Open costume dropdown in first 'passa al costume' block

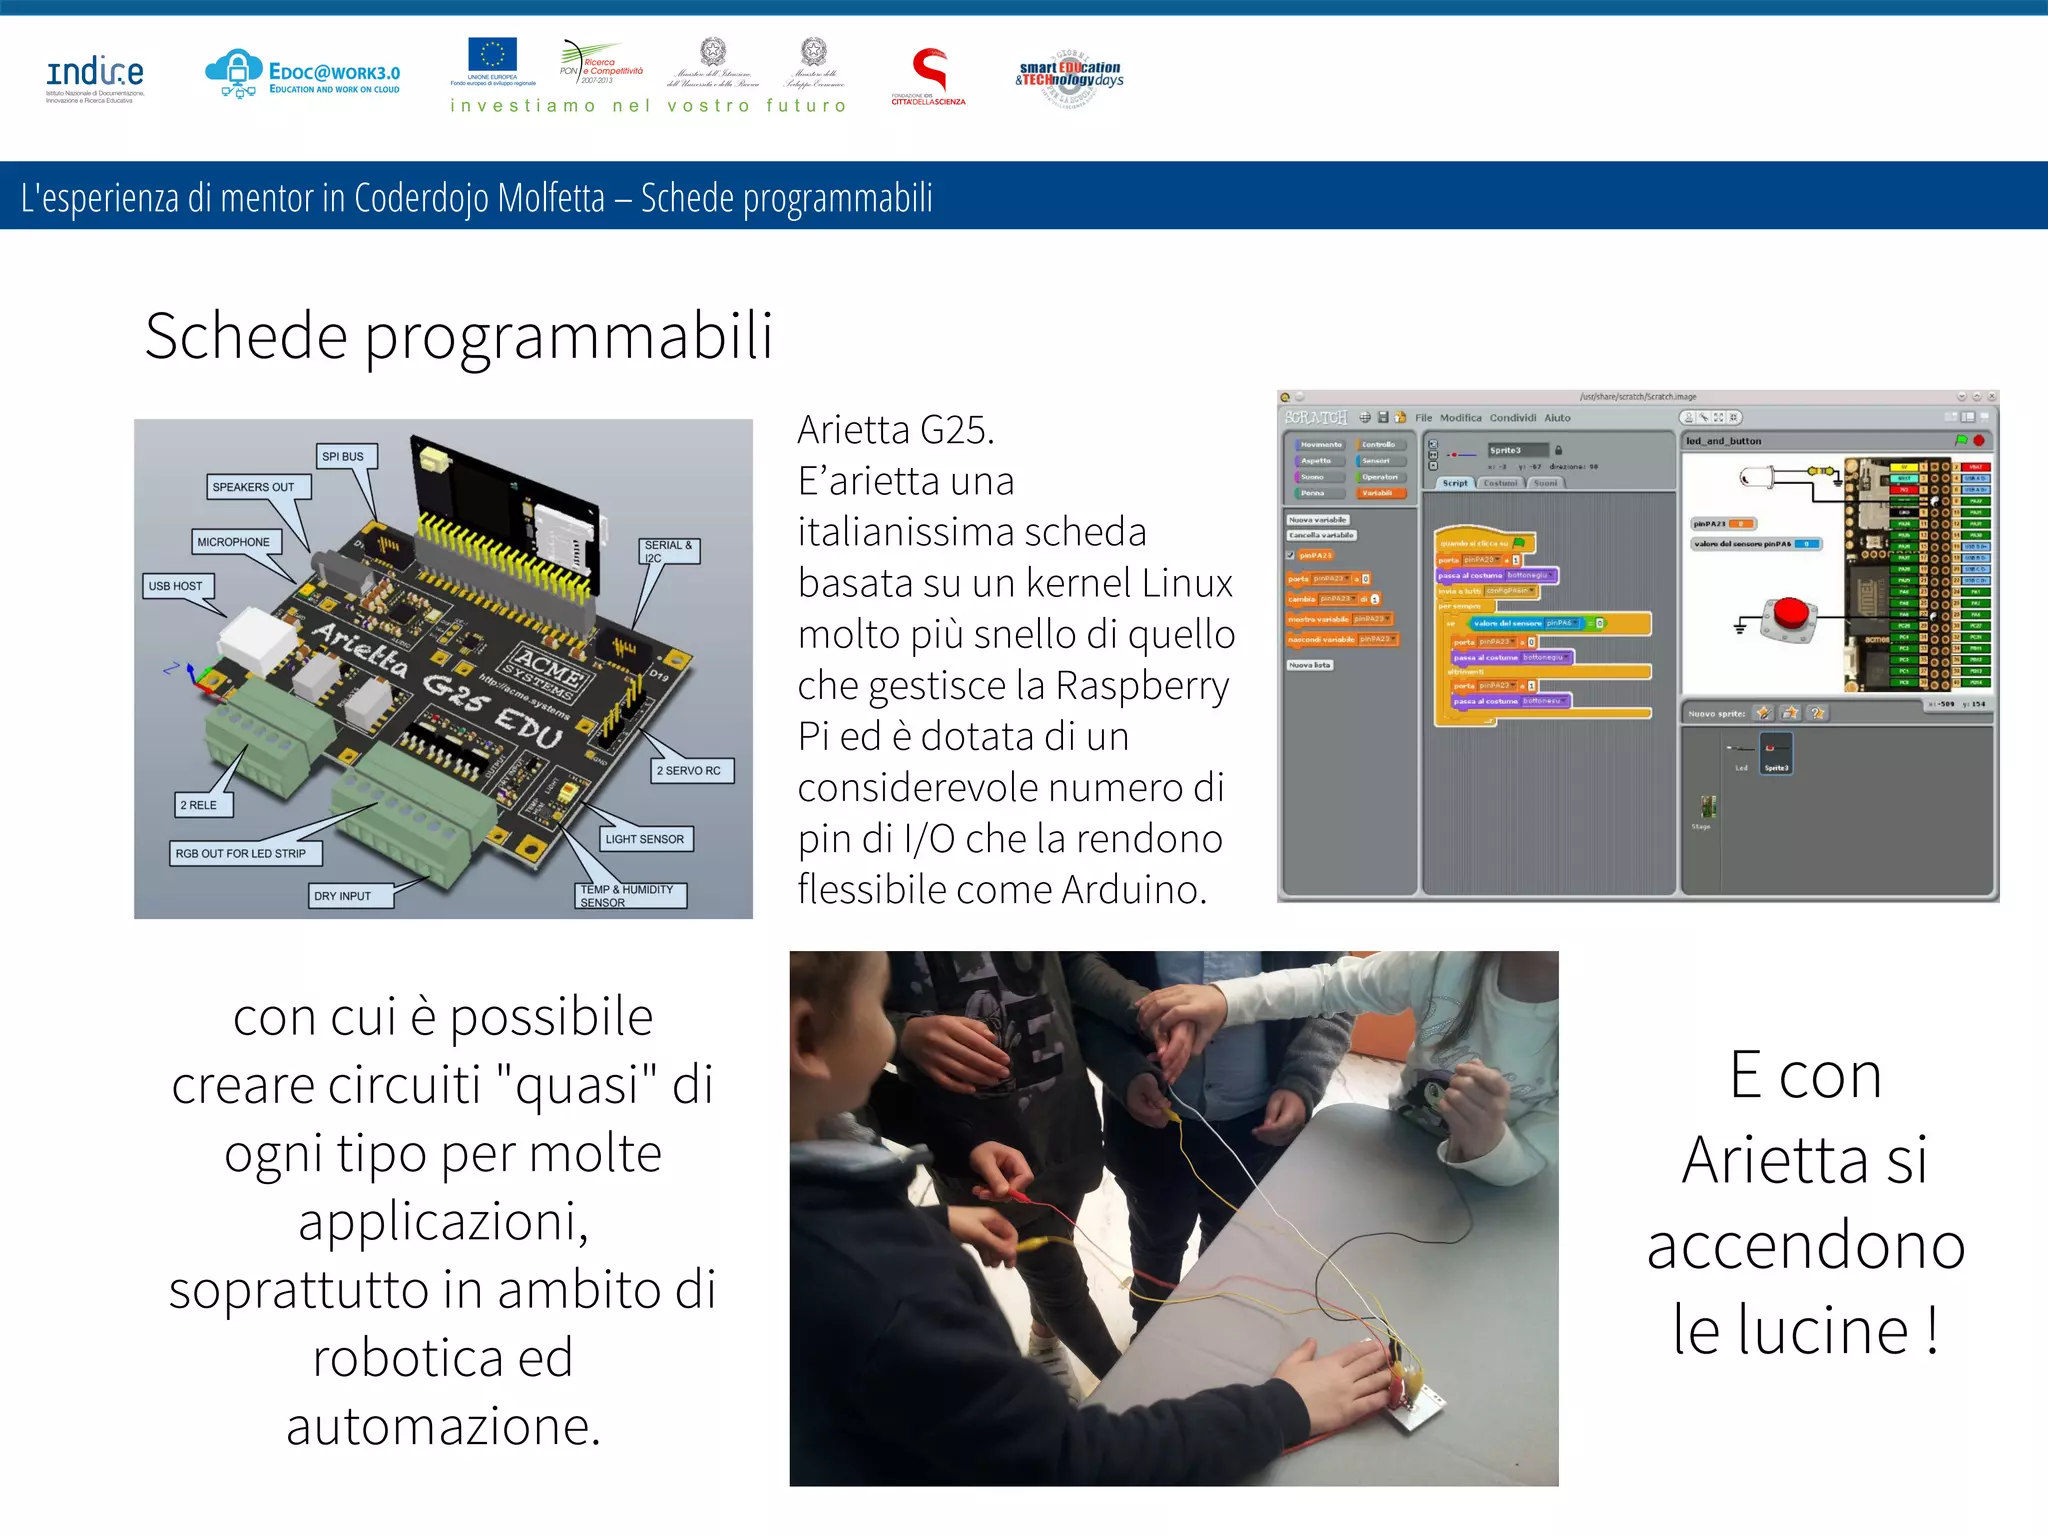coord(1530,575)
